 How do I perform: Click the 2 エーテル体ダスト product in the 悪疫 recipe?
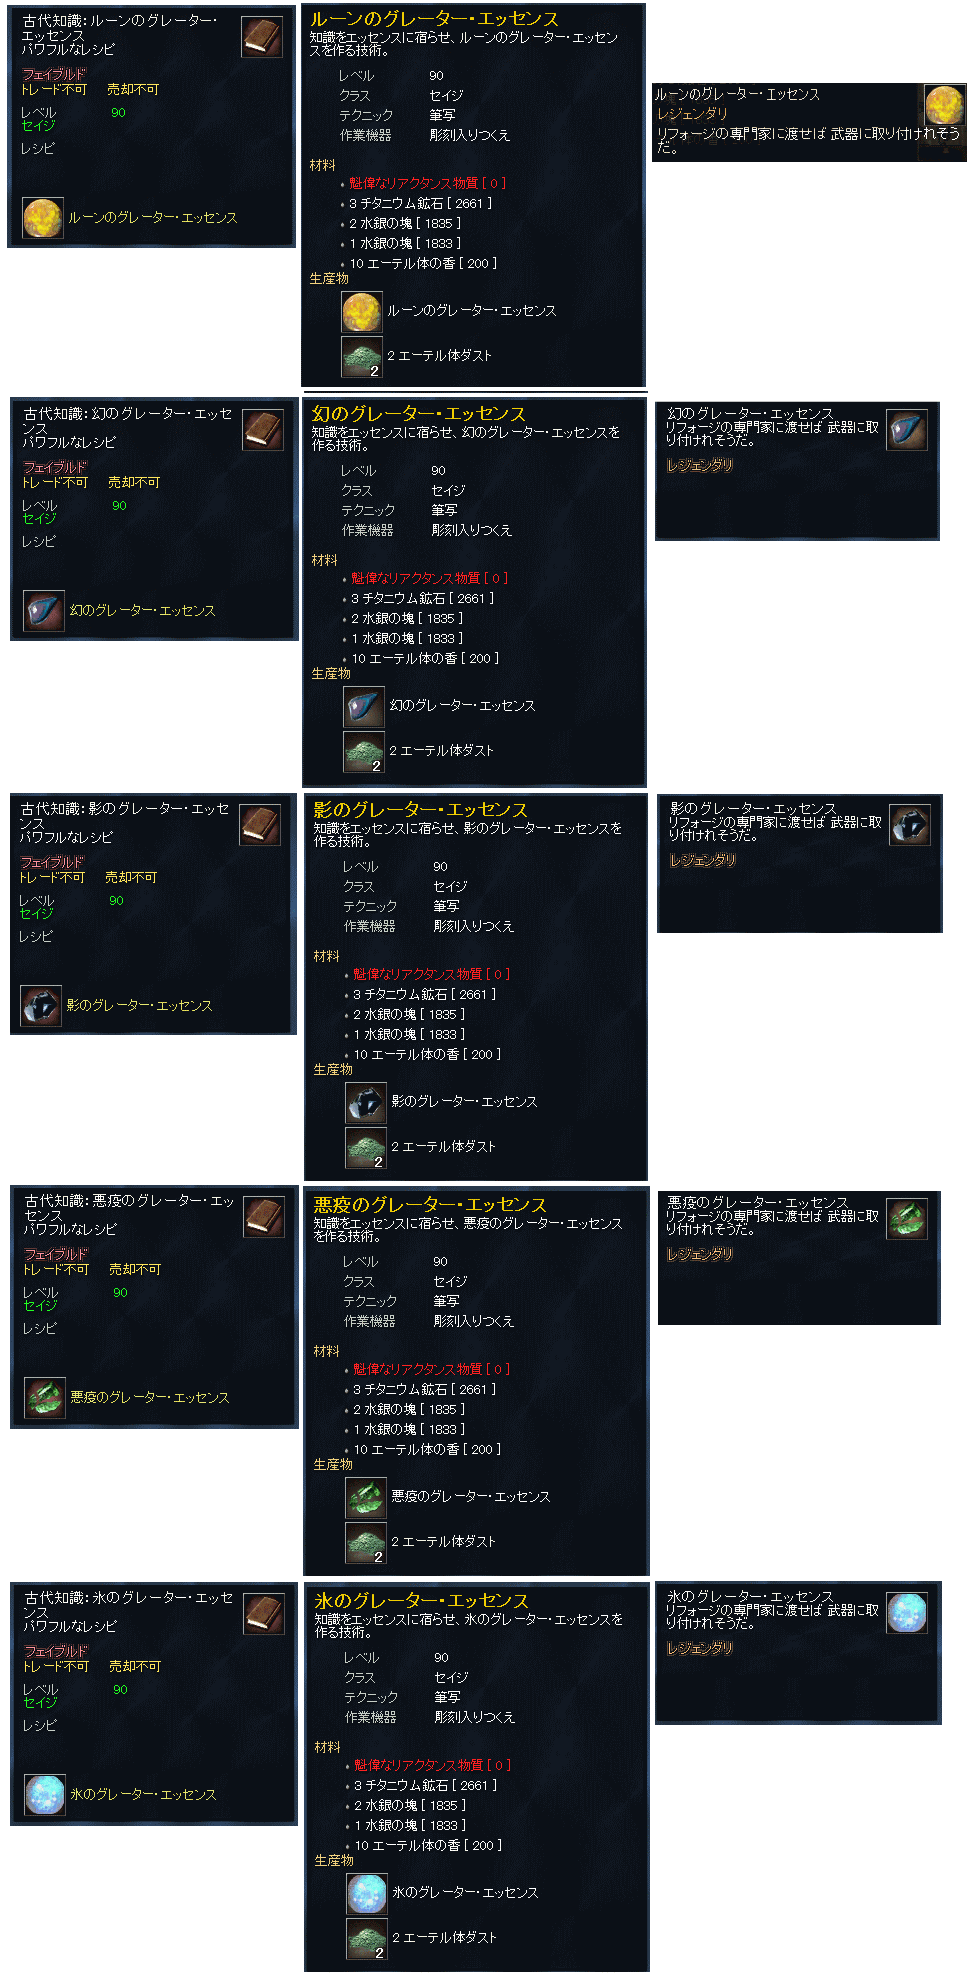click(x=443, y=1541)
